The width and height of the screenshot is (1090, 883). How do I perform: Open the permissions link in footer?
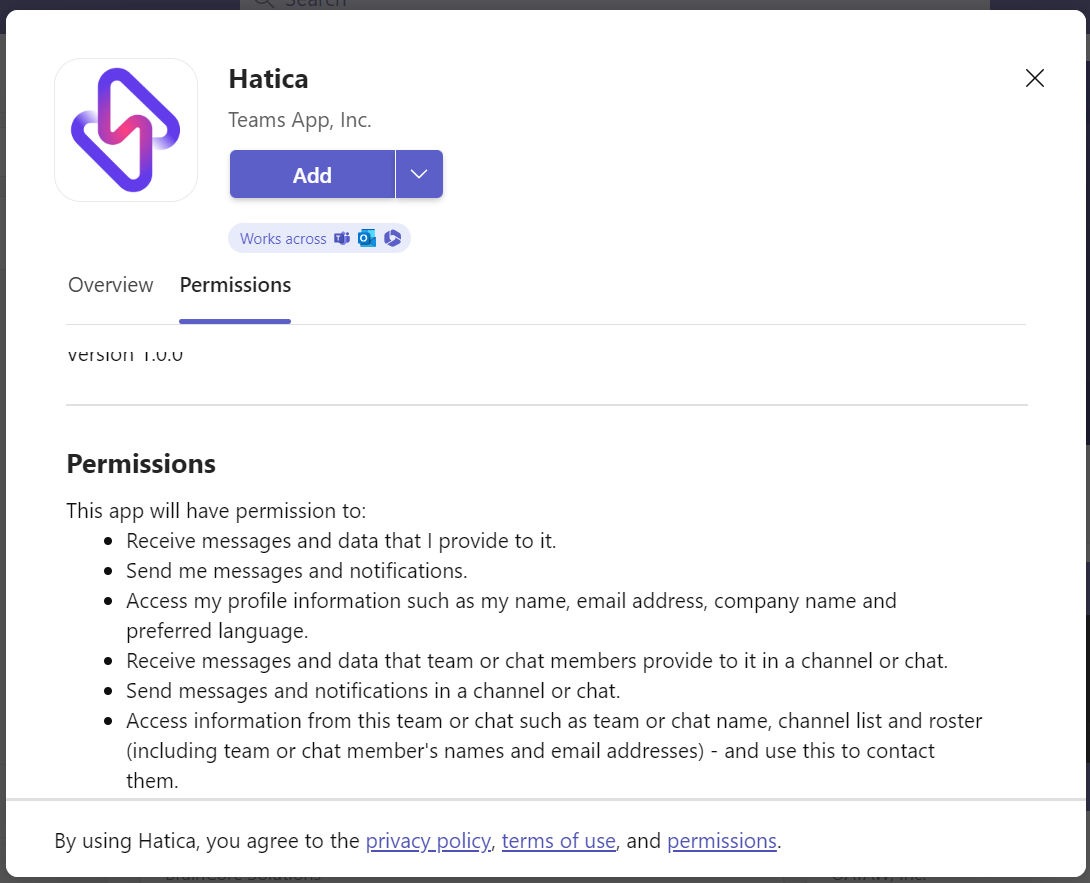[722, 841]
